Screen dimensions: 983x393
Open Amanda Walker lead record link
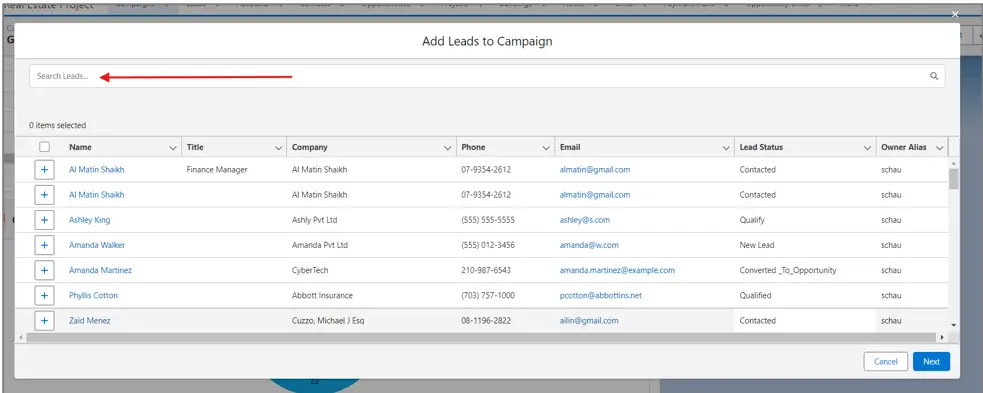point(97,245)
